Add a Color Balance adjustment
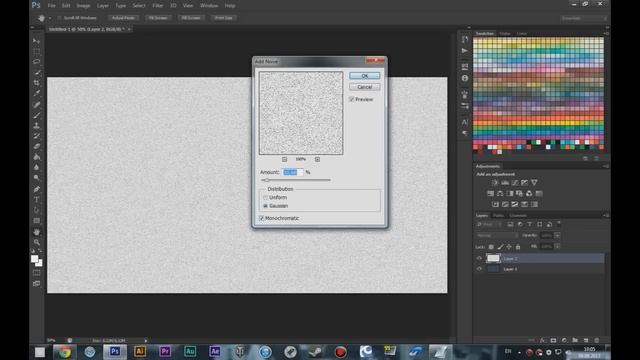Image resolution: width=640 pixels, height=360 pixels. [500, 193]
